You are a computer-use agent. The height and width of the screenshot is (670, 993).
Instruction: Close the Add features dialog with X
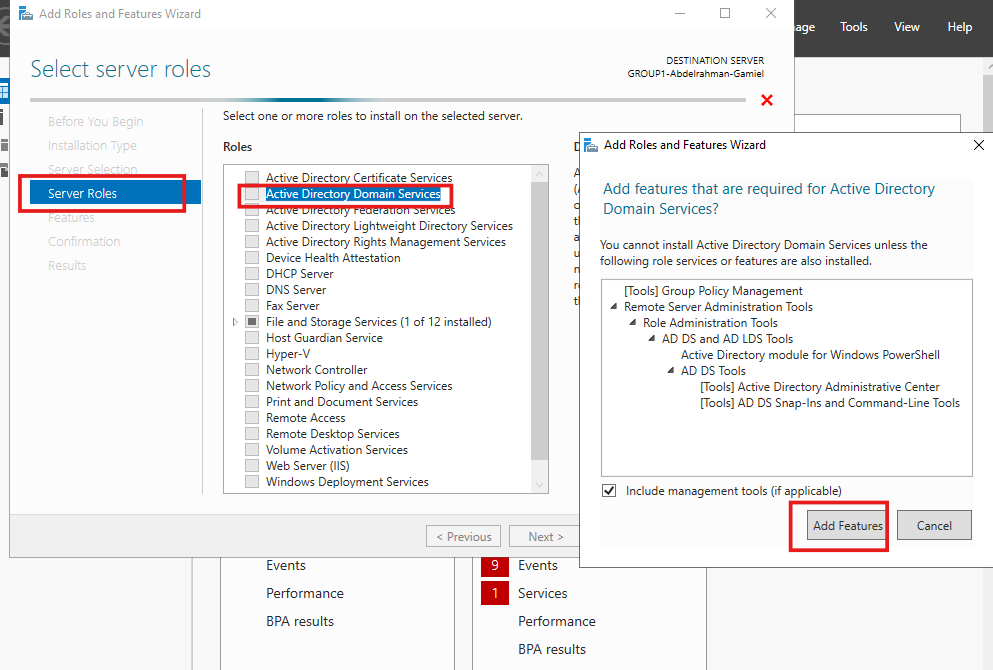click(978, 145)
